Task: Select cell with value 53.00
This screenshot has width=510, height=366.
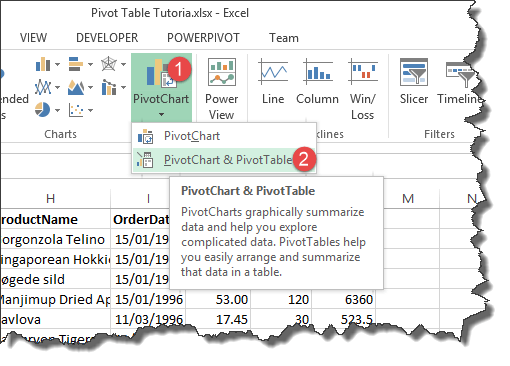Action: point(218,299)
